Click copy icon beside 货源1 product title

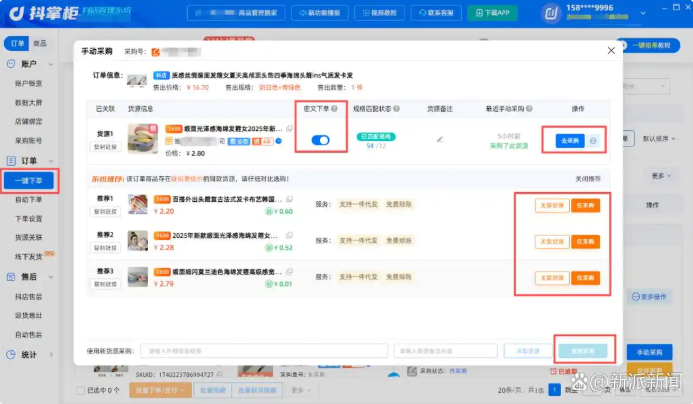pos(289,129)
